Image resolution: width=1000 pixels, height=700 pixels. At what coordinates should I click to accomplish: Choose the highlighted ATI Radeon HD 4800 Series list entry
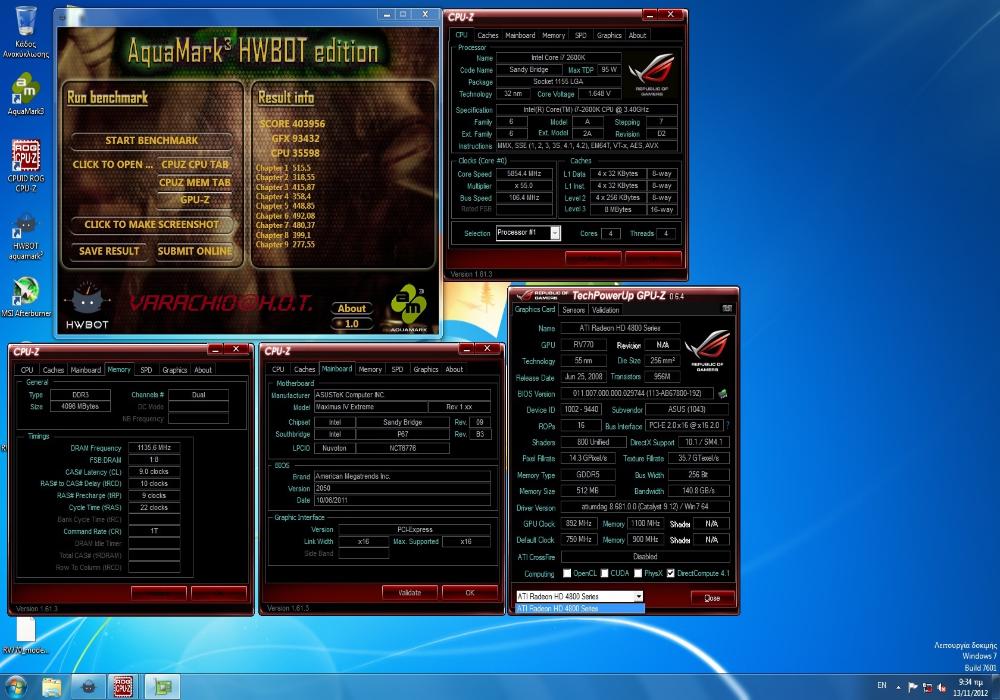pyautogui.click(x=580, y=608)
